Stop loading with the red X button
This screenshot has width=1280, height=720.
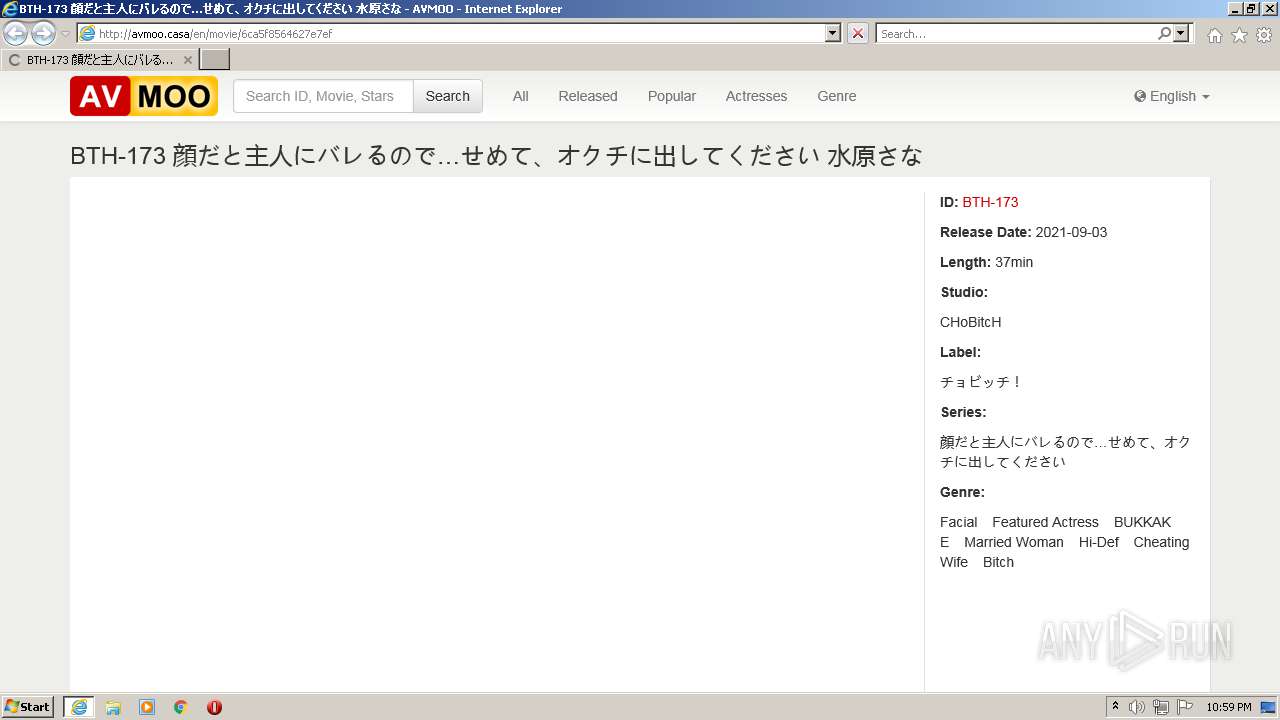(858, 33)
